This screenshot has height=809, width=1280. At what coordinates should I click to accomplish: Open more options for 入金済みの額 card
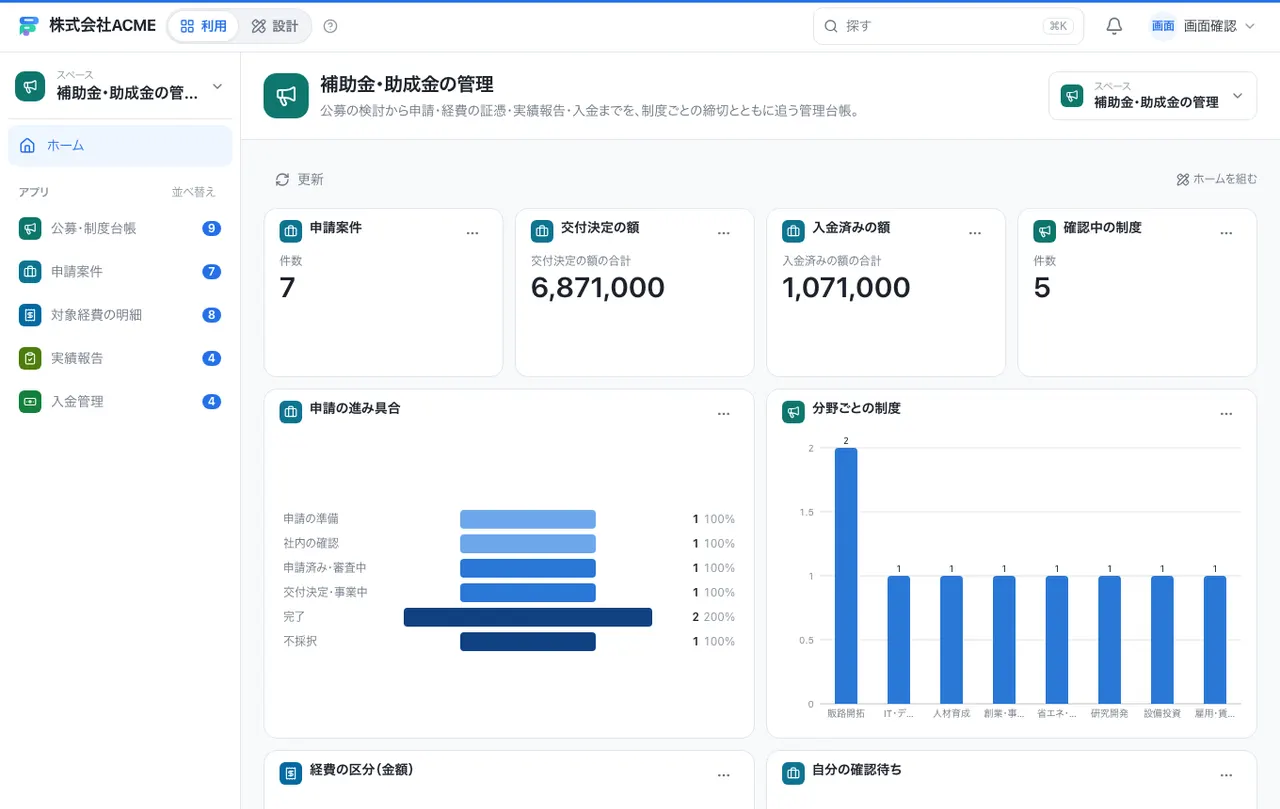975,233
